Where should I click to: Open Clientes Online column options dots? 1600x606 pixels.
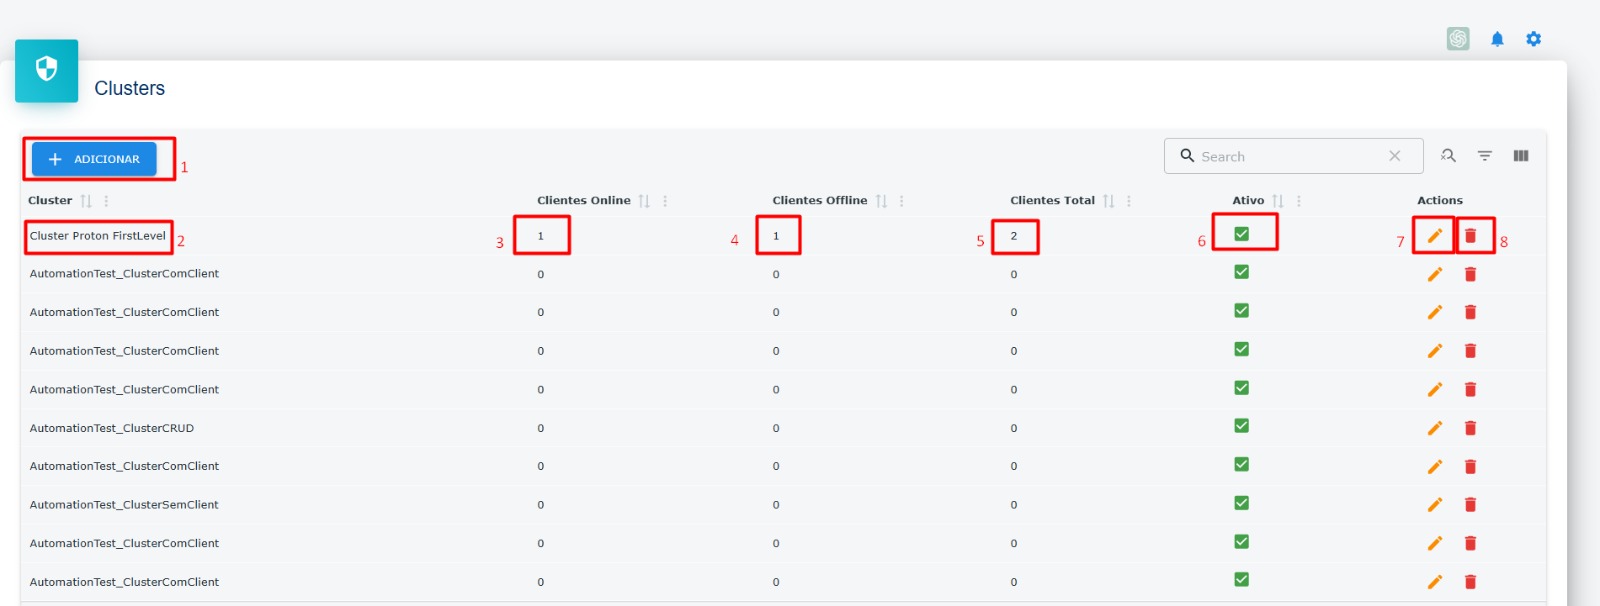click(x=665, y=201)
